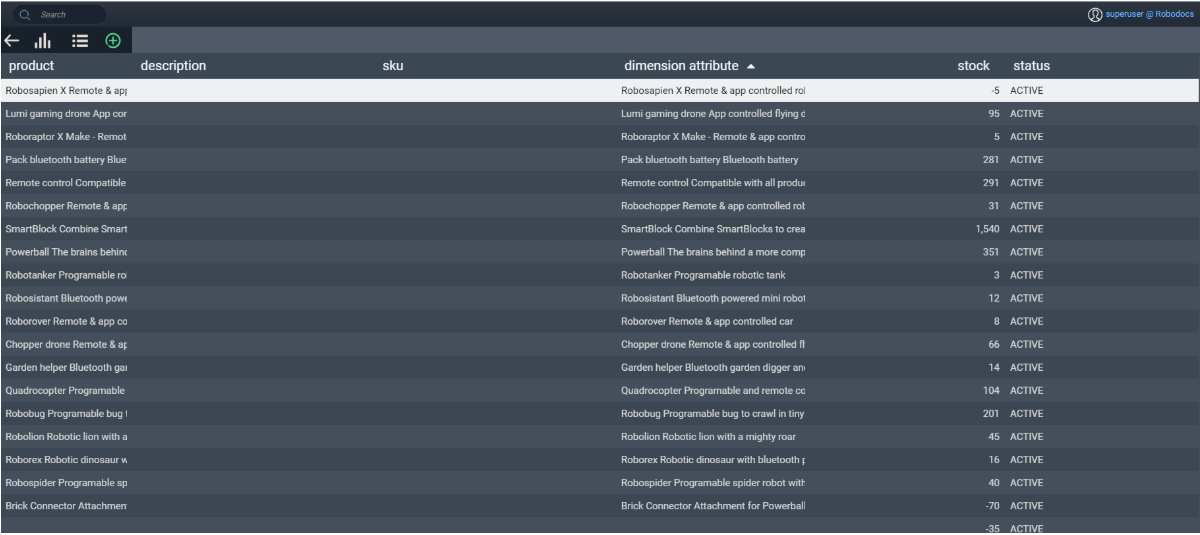1200x535 pixels.
Task: Select Remote control Compatible product cell
Action: 66,183
